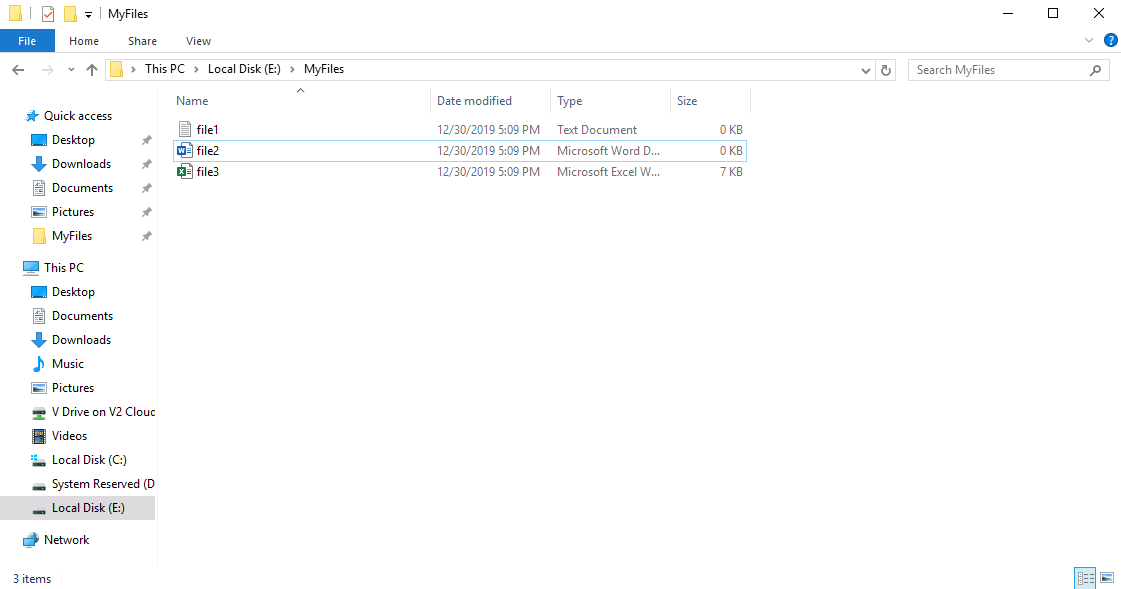Open recent locations dropdown arrow

tap(71, 69)
